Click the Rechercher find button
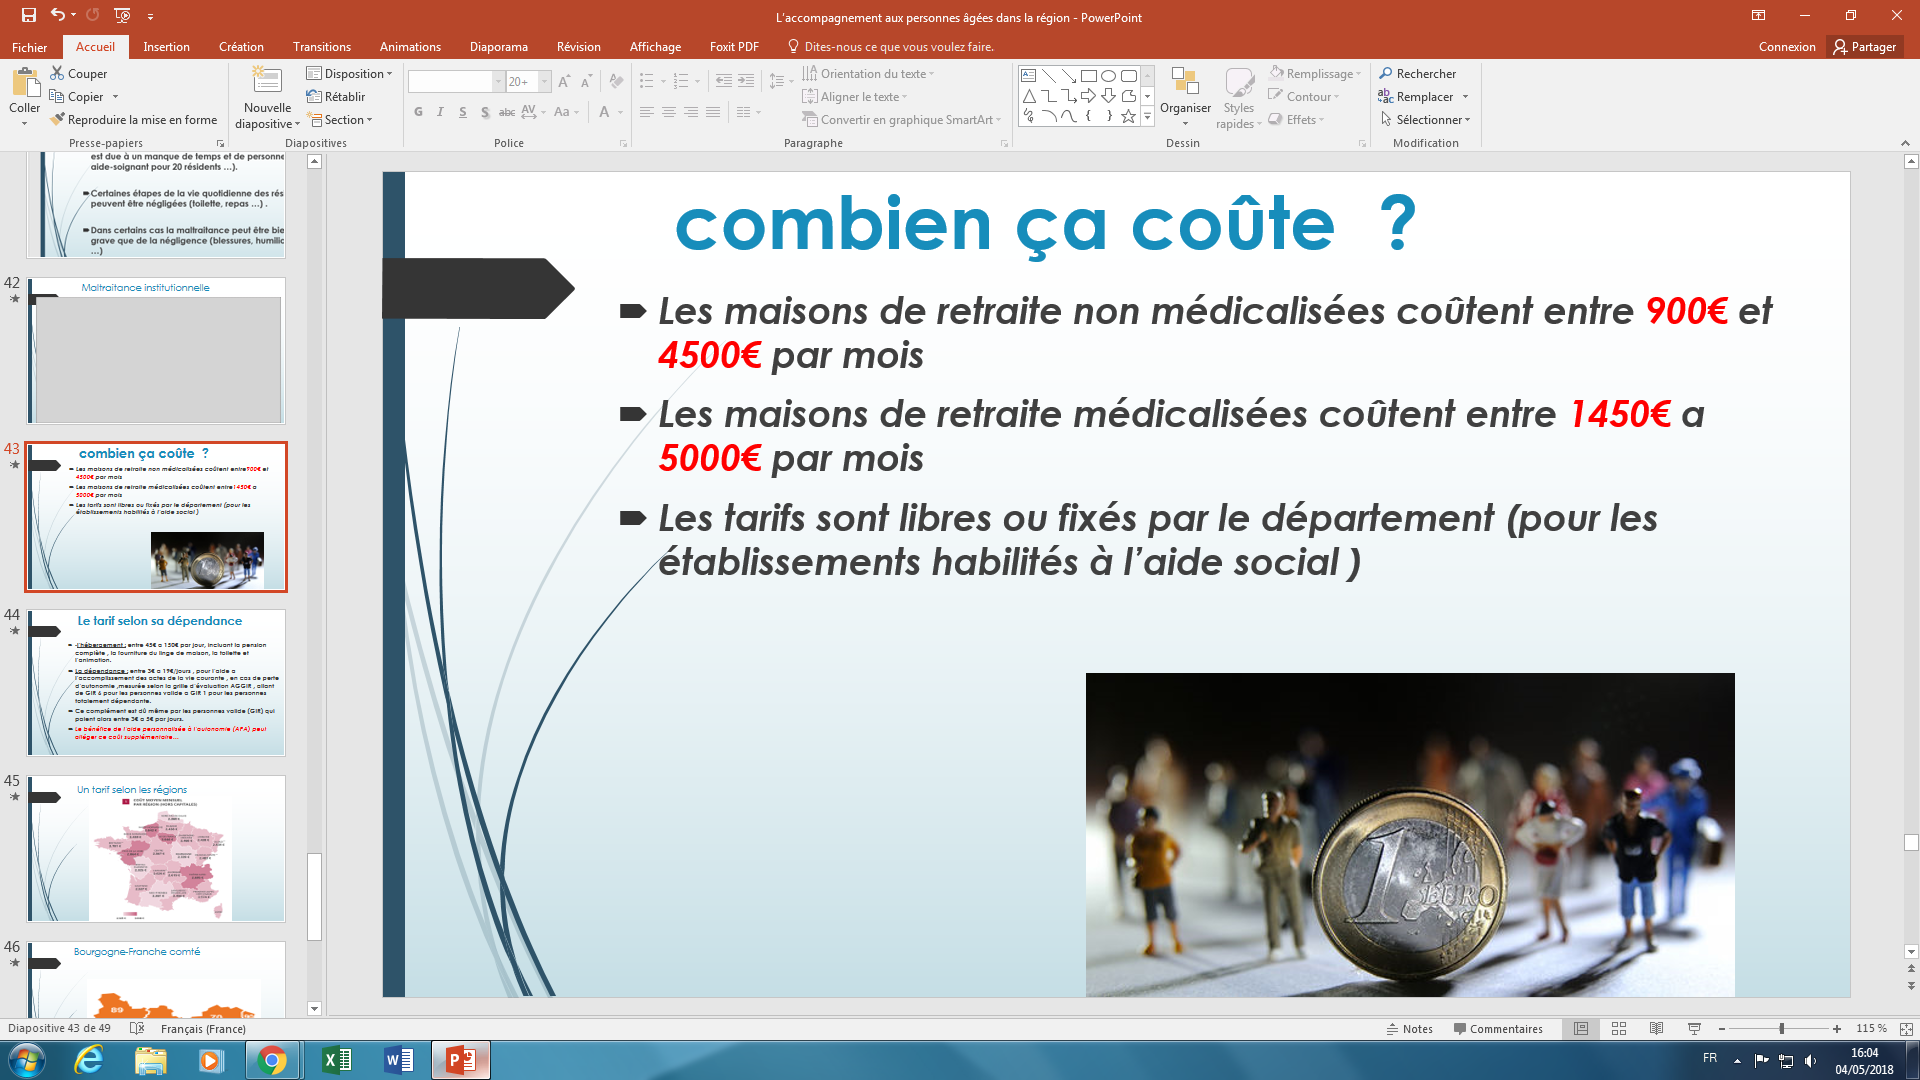Screen dimensions: 1920x1080 1418,74
